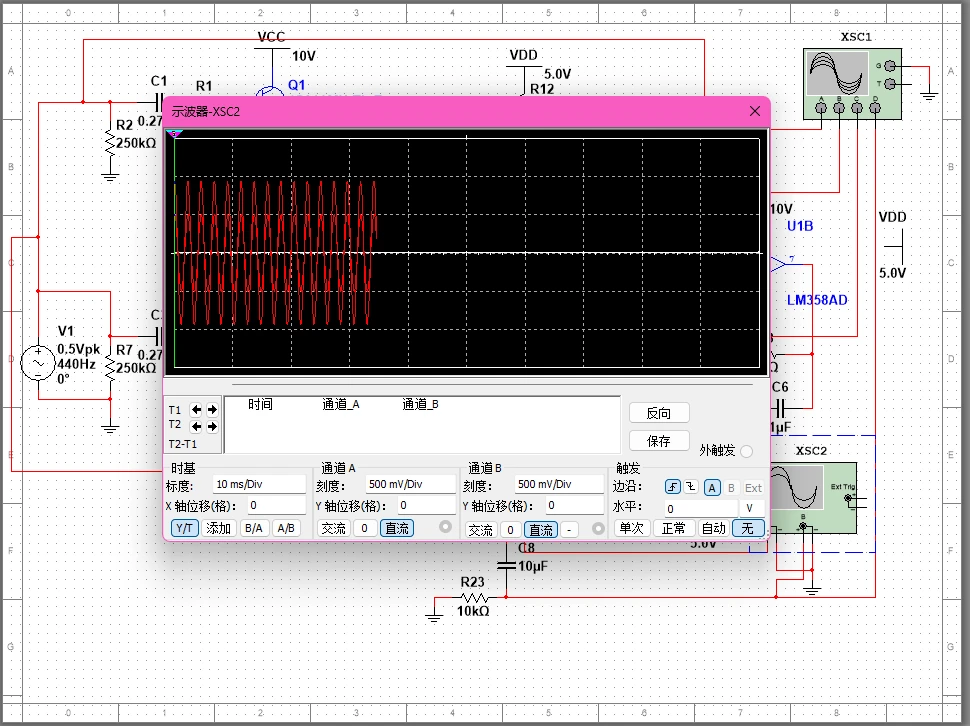This screenshot has height=726, width=970.
Task: Click the XSC2 oscilloscope instrument on schematic
Action: click(813, 498)
